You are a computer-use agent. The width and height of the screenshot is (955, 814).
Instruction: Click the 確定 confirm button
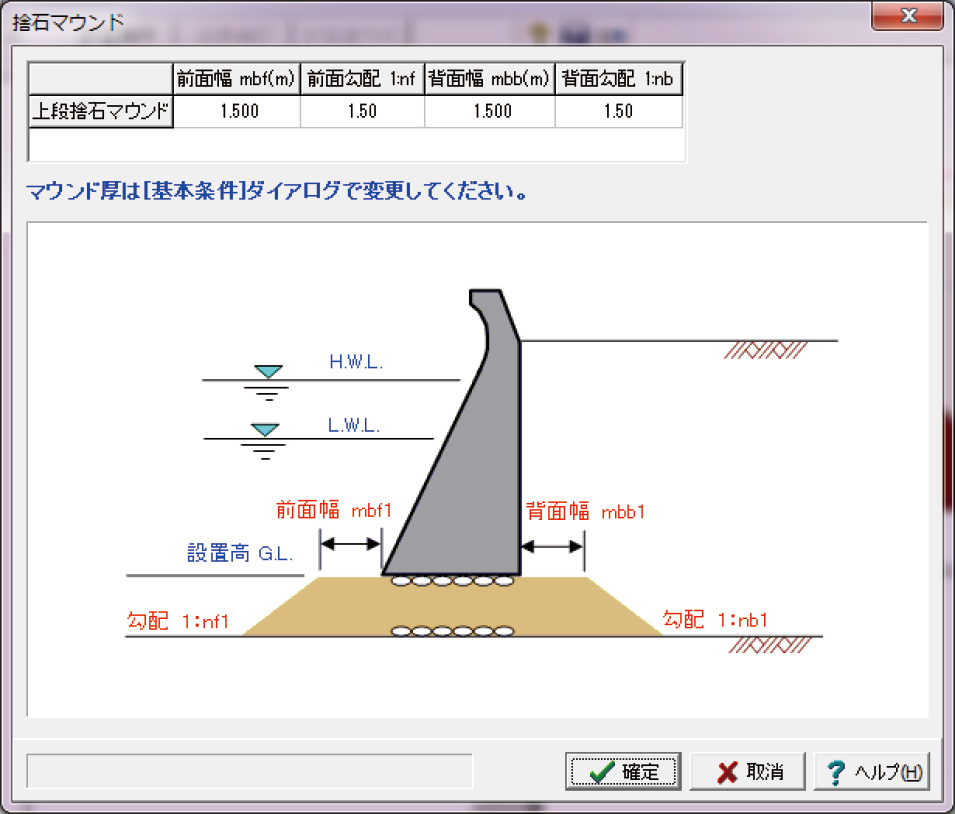tap(622, 771)
